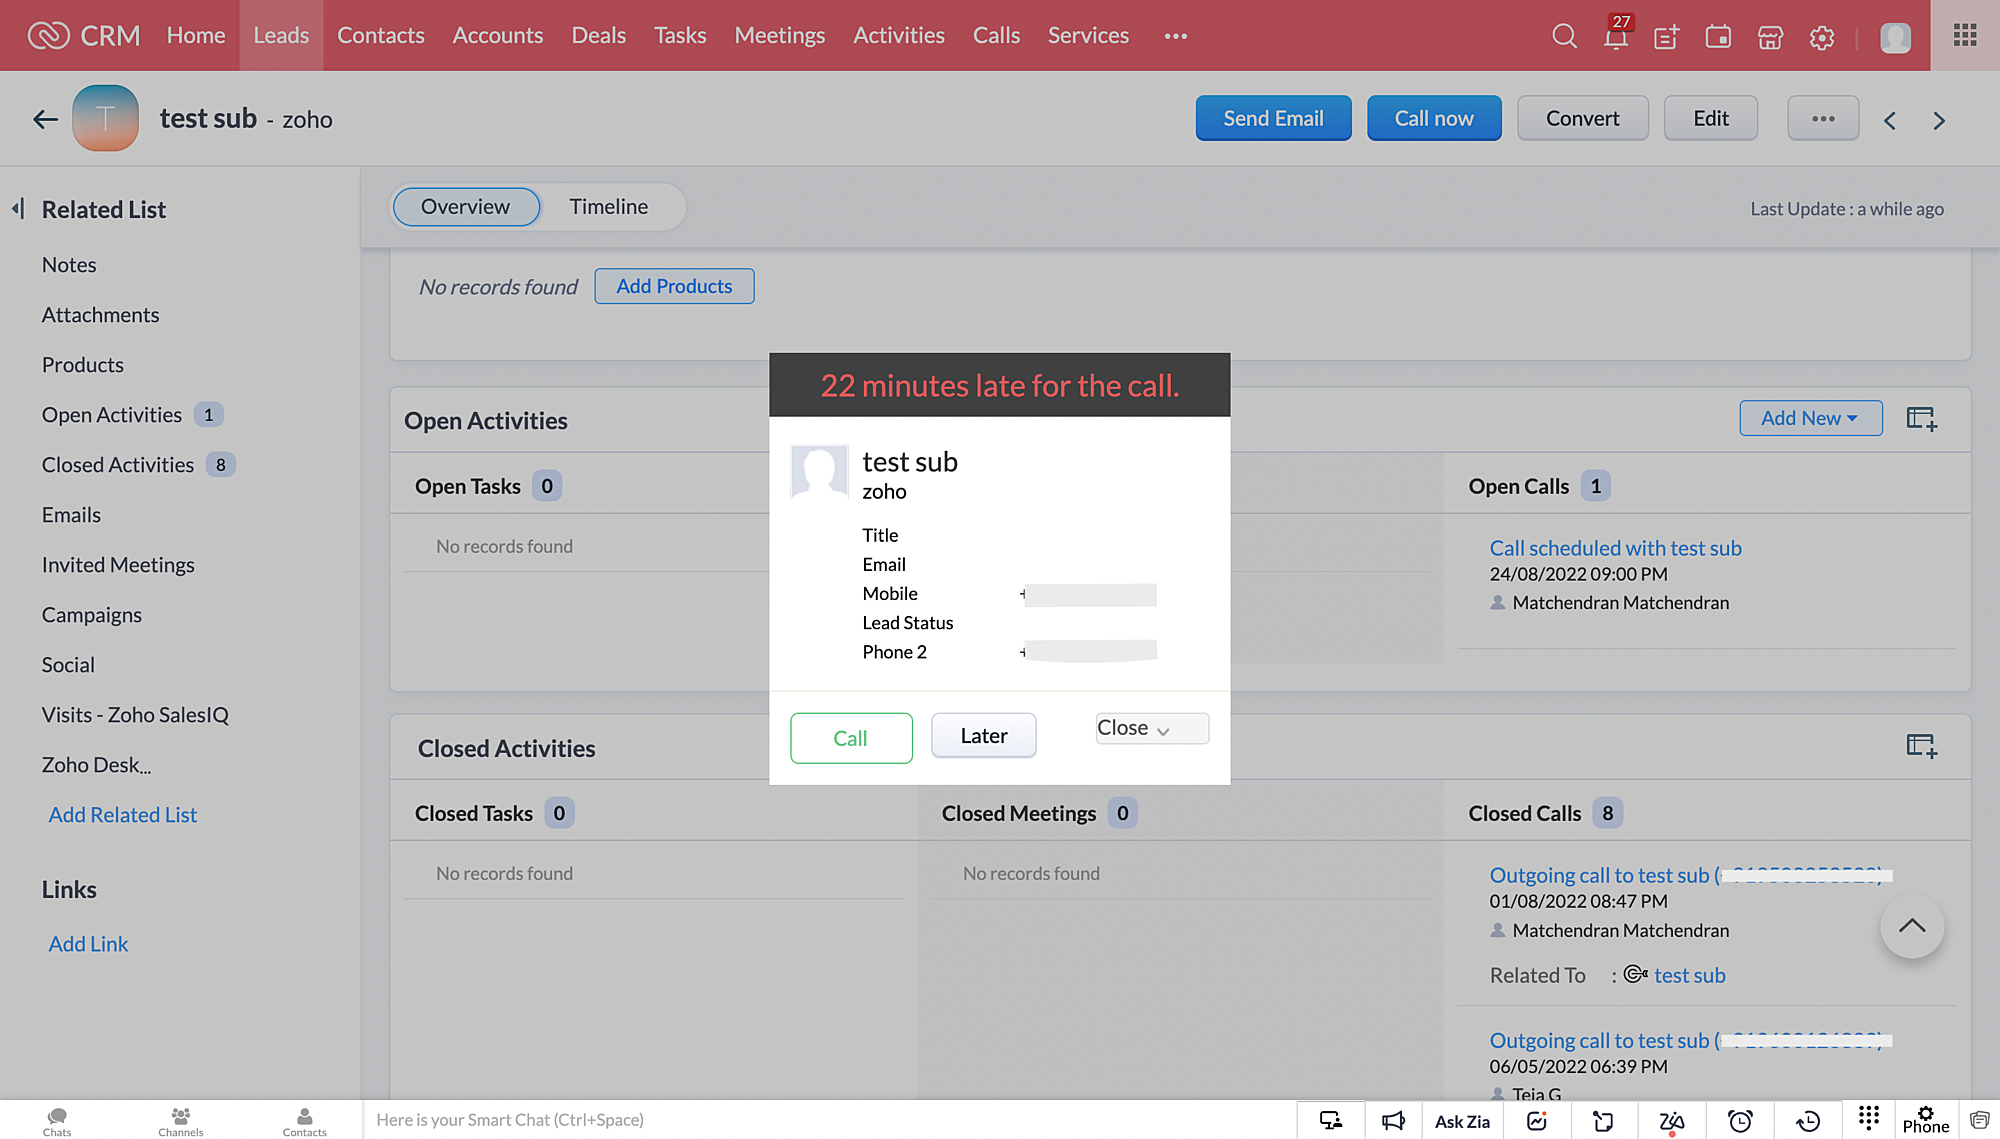The width and height of the screenshot is (2000, 1139).
Task: Jump to Invited Meetings in sidebar
Action: click(118, 565)
